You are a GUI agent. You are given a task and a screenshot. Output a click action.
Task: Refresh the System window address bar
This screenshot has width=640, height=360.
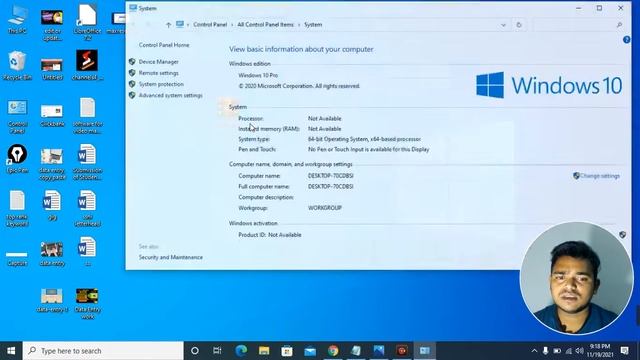[x=519, y=25]
